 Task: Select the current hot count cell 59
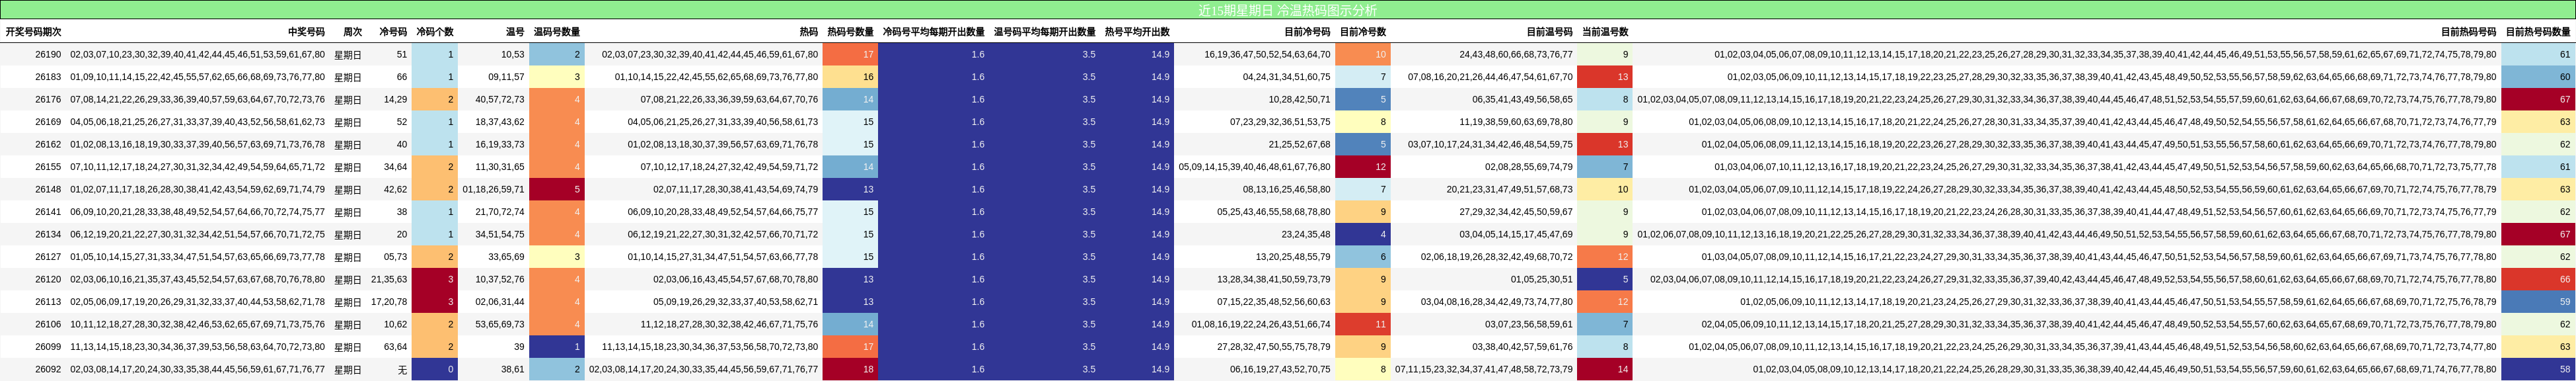coord(2538,302)
